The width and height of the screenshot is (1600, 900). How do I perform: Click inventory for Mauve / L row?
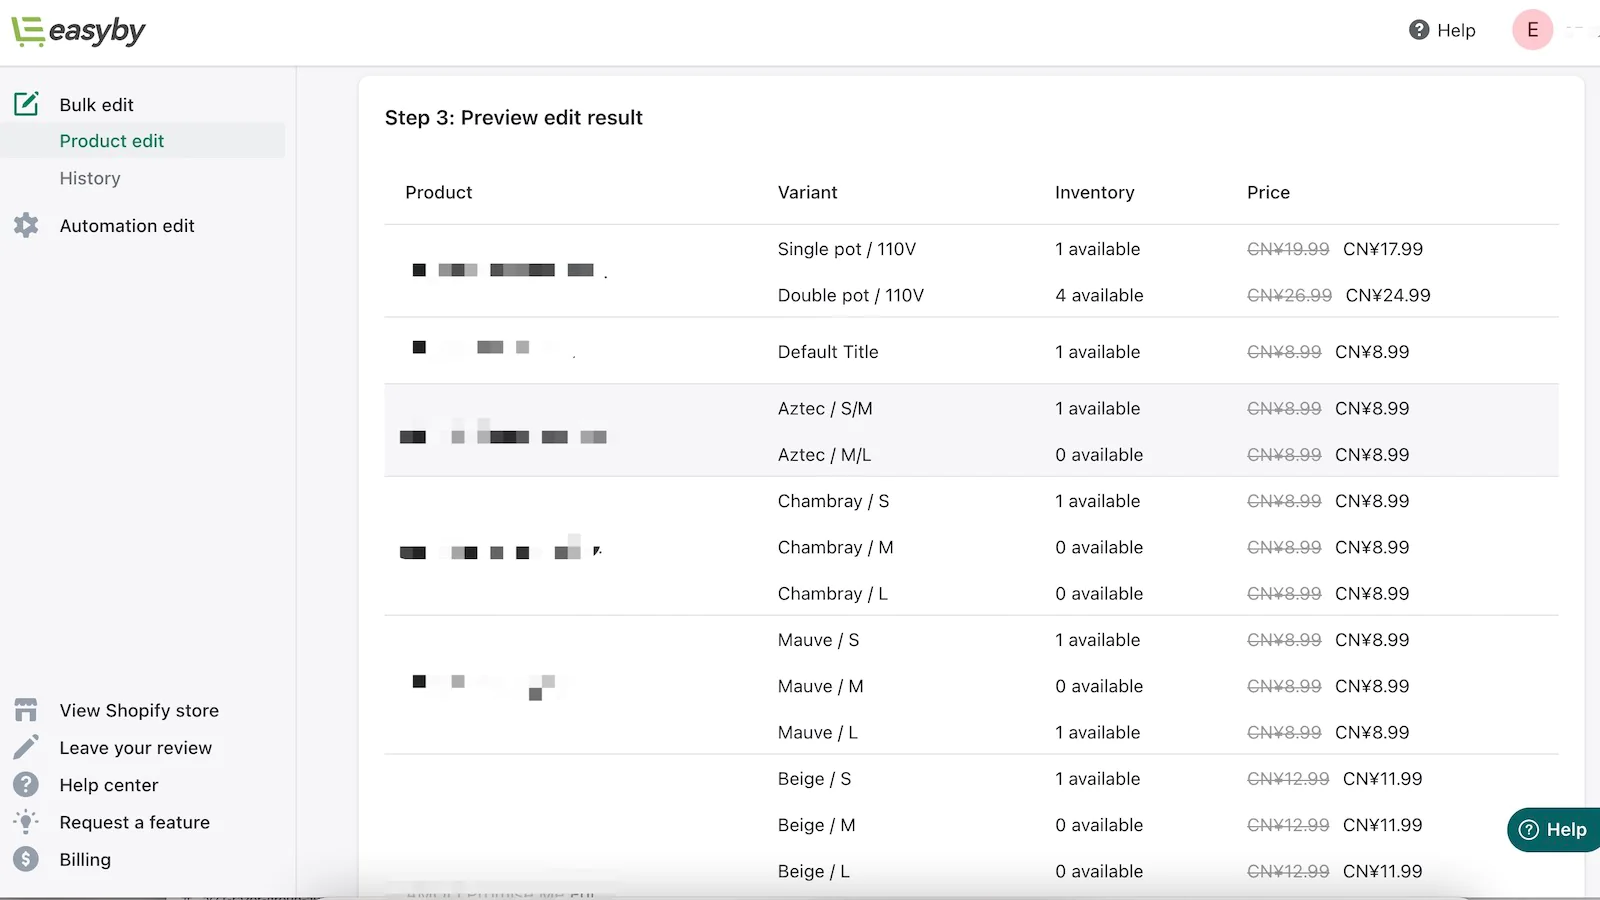coord(1098,733)
